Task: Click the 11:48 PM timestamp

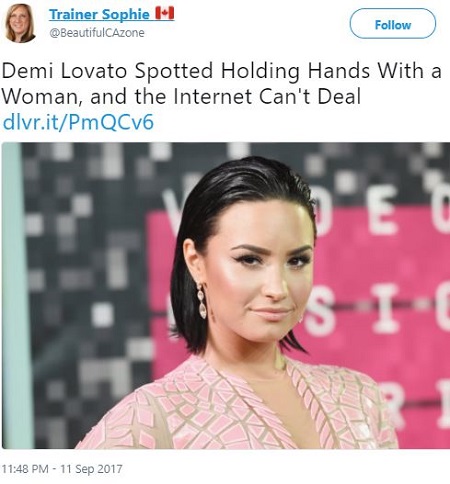Action: pos(25,469)
